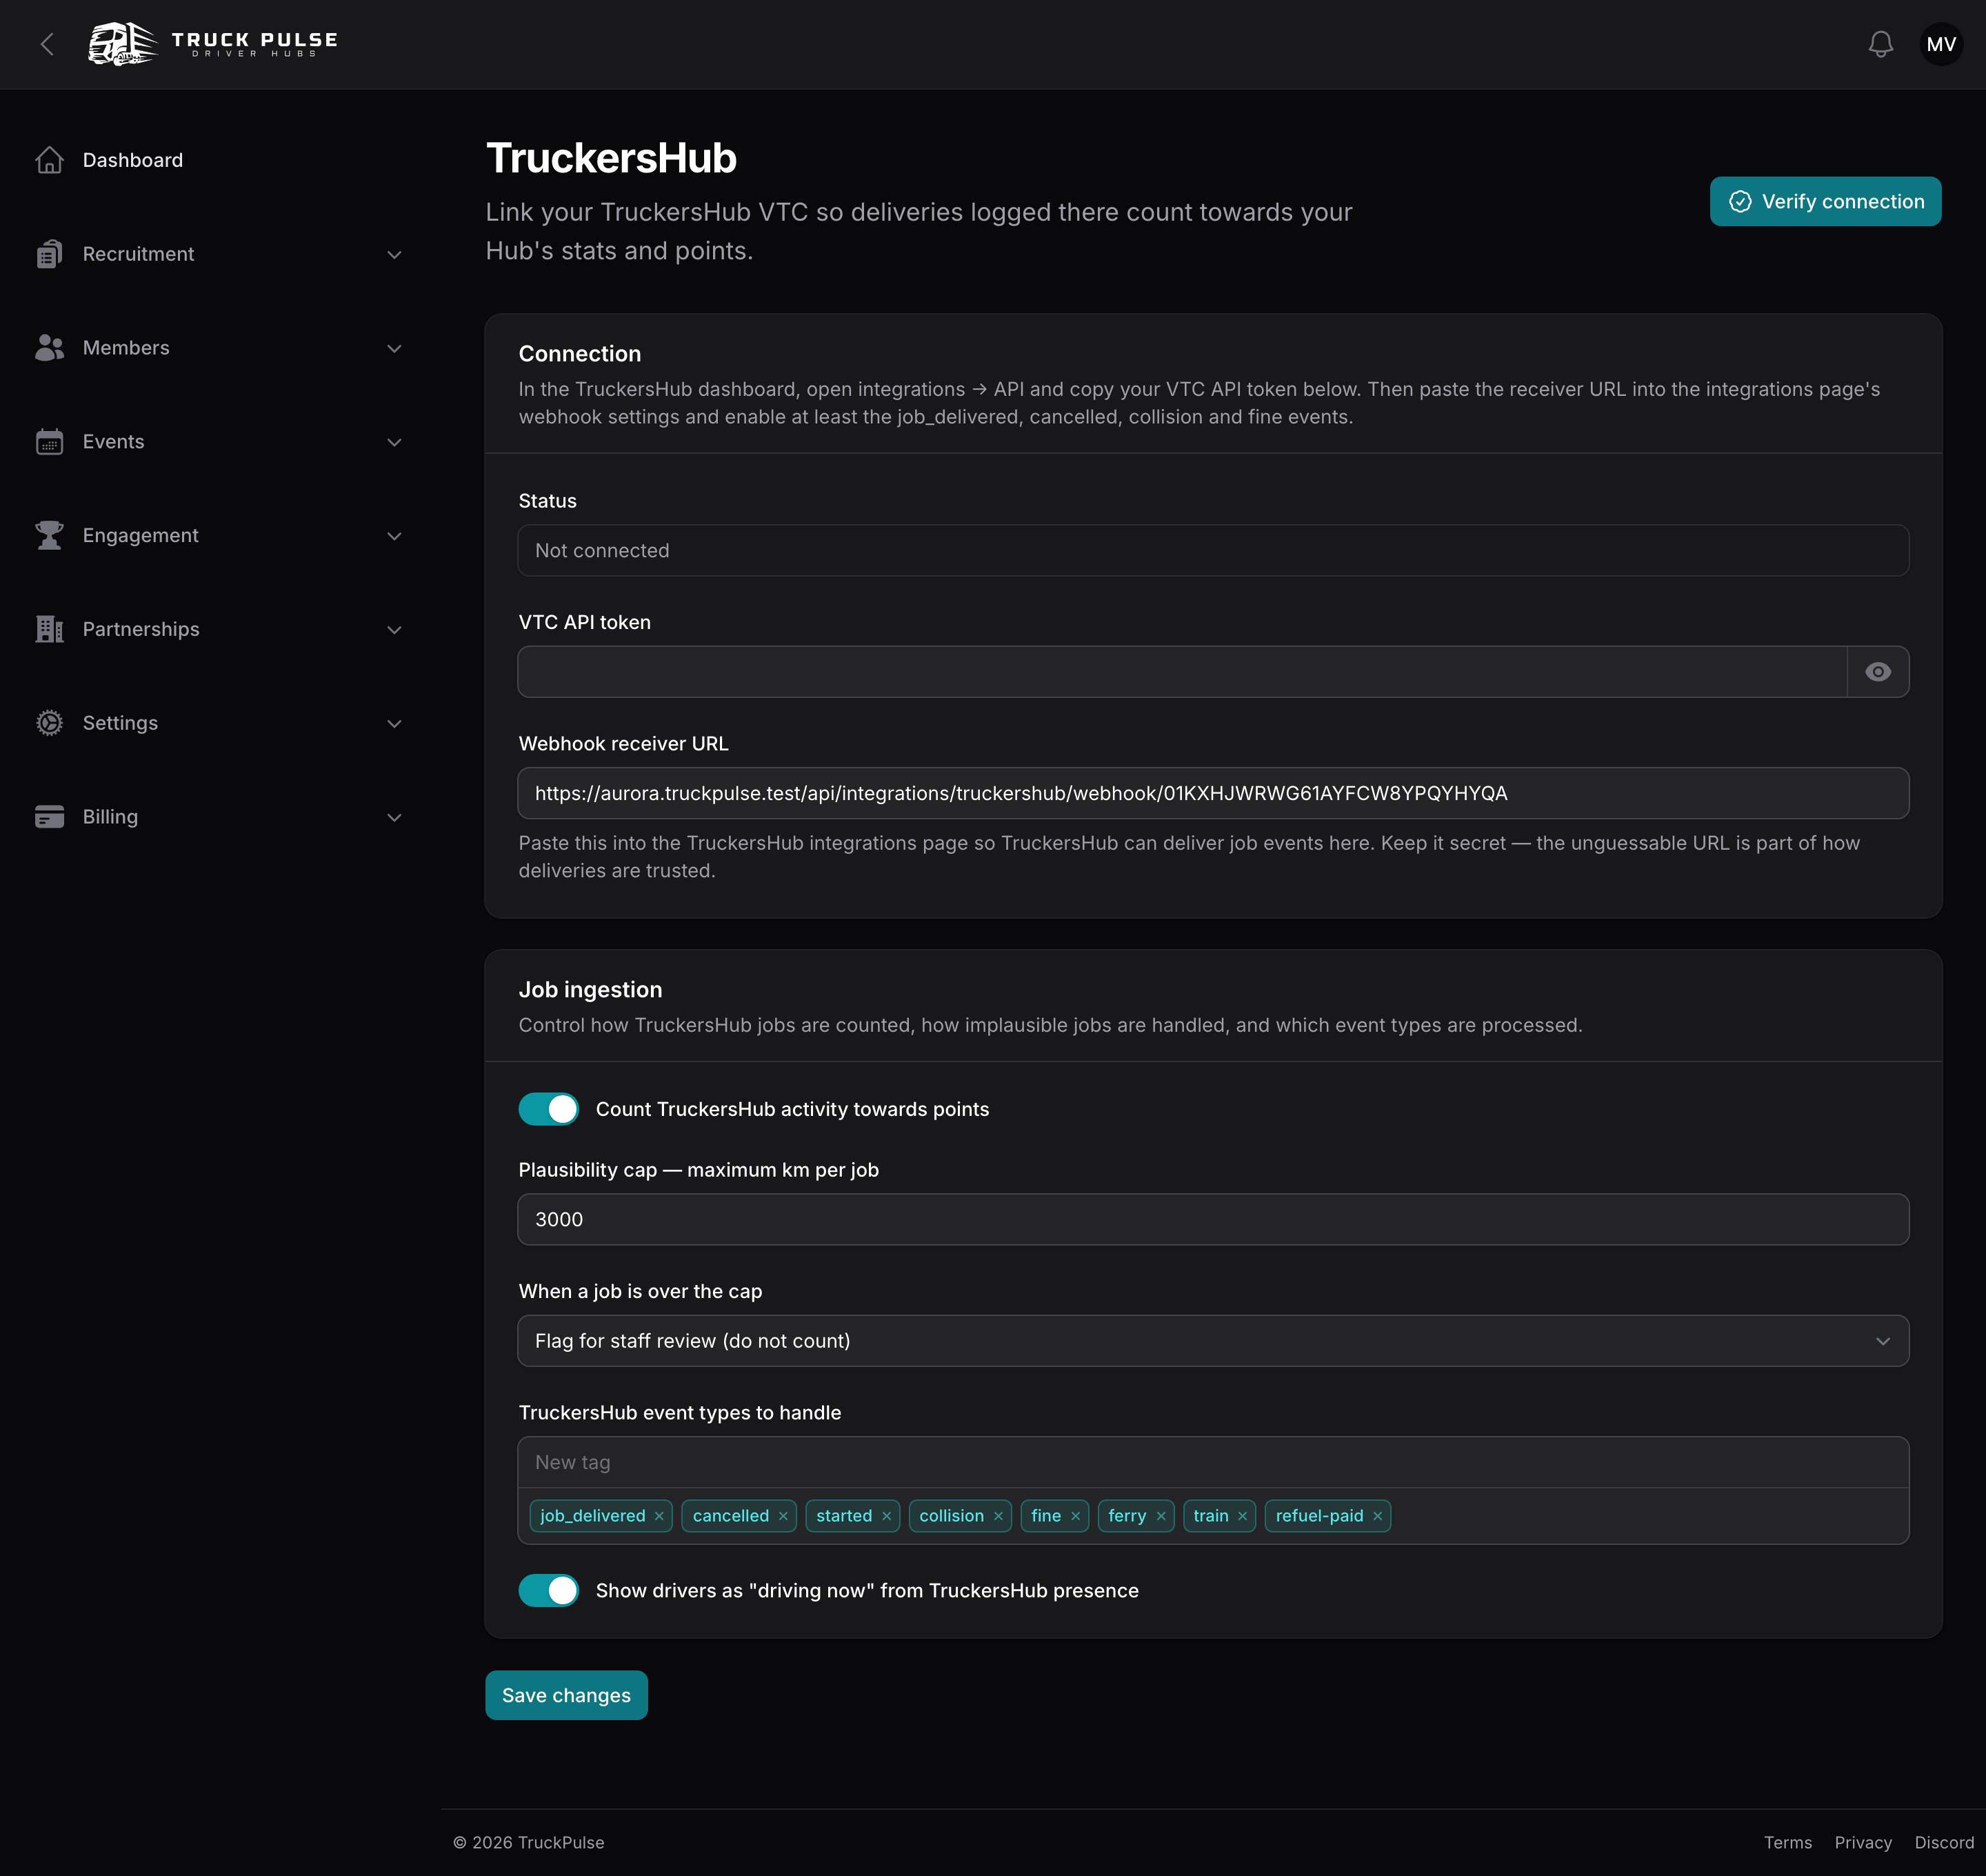Expand the Settings menu chevron
Viewport: 1986px width, 1876px height.
(x=394, y=724)
